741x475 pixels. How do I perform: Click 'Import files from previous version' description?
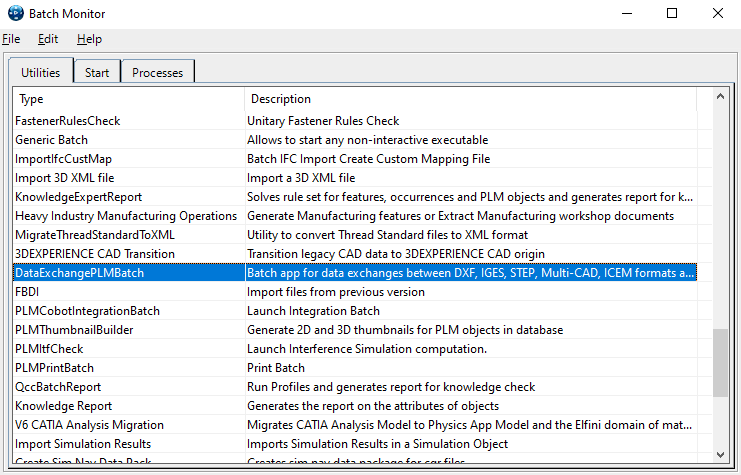point(336,292)
